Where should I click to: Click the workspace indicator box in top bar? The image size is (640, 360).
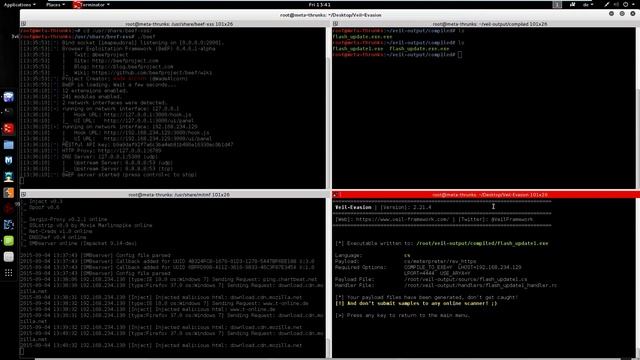pos(557,4)
